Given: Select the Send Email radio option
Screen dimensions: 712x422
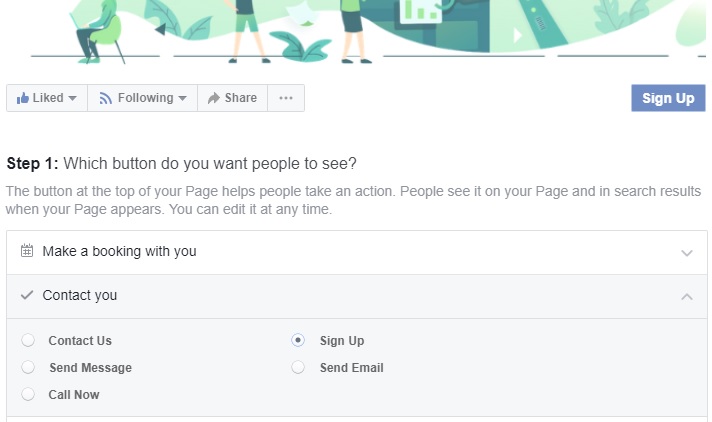Looking at the screenshot, I should [x=298, y=368].
